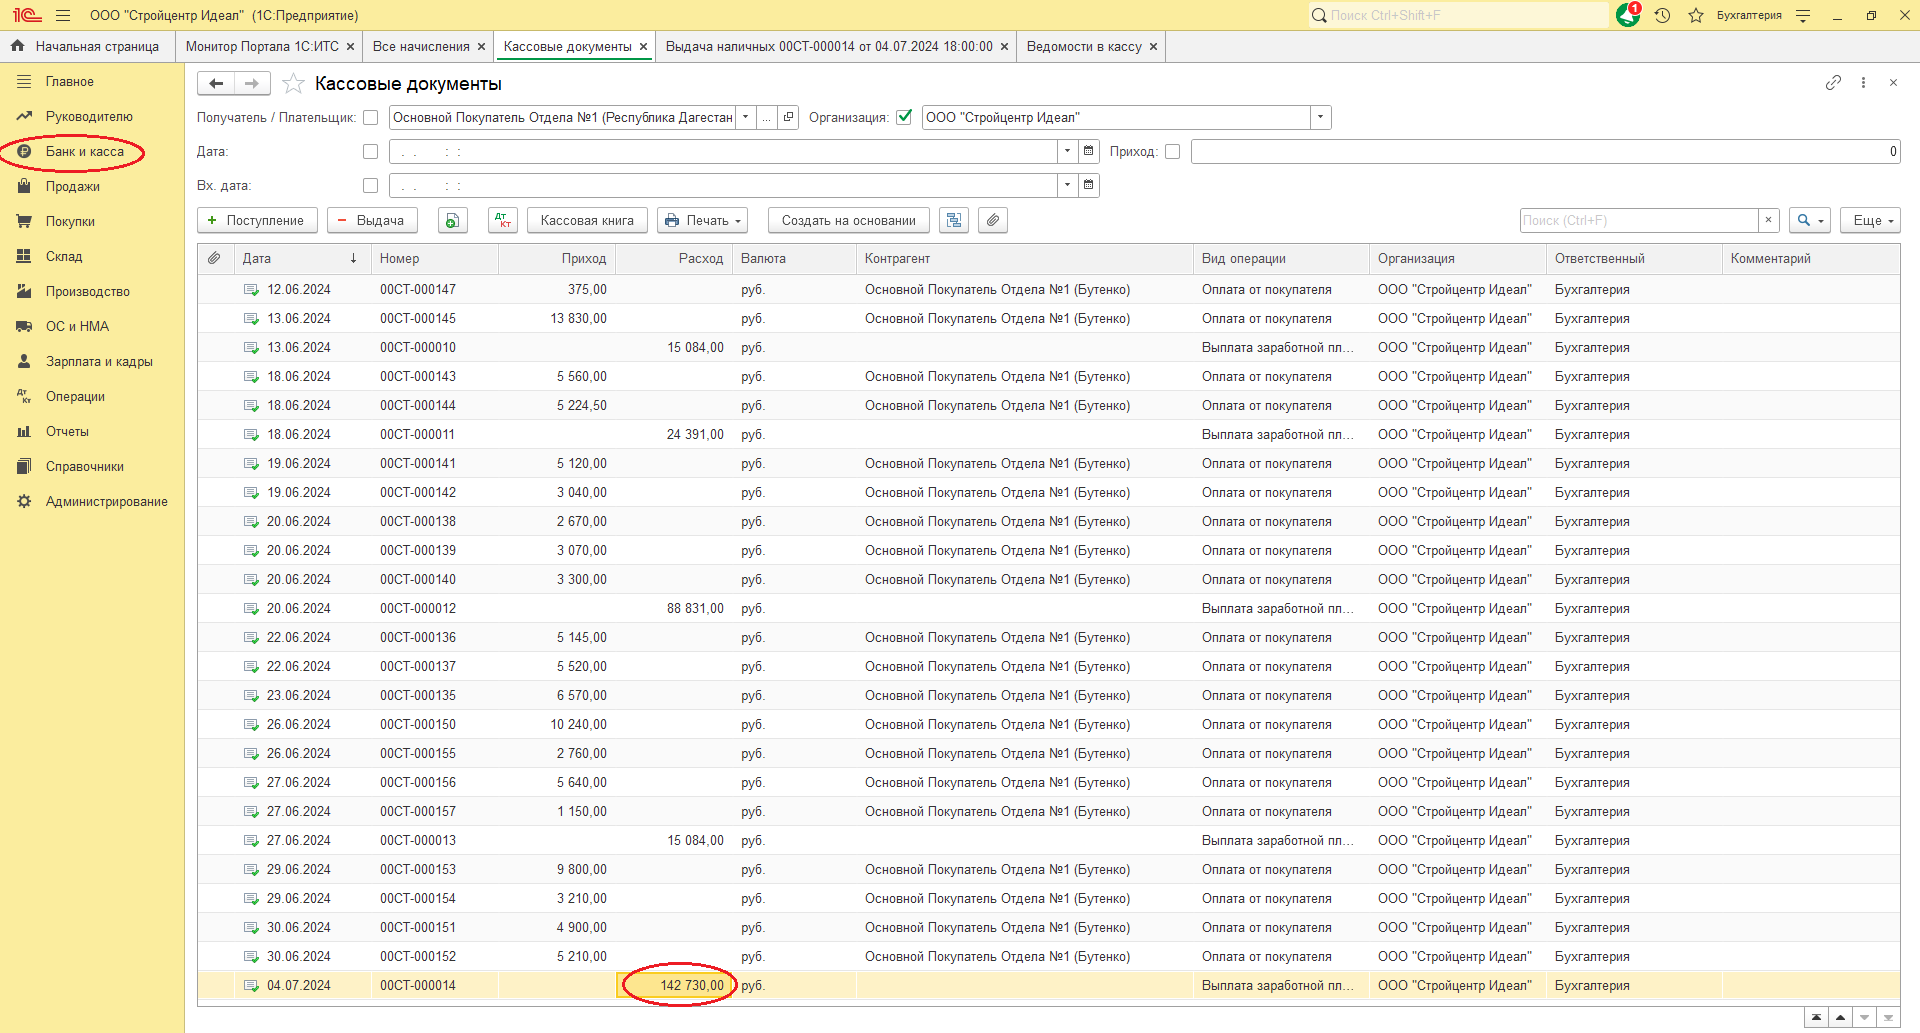Screen dimensions: 1920x1033
Task: Enable the Получатель / Плательщик filter checkbox
Action: pyautogui.click(x=371, y=118)
